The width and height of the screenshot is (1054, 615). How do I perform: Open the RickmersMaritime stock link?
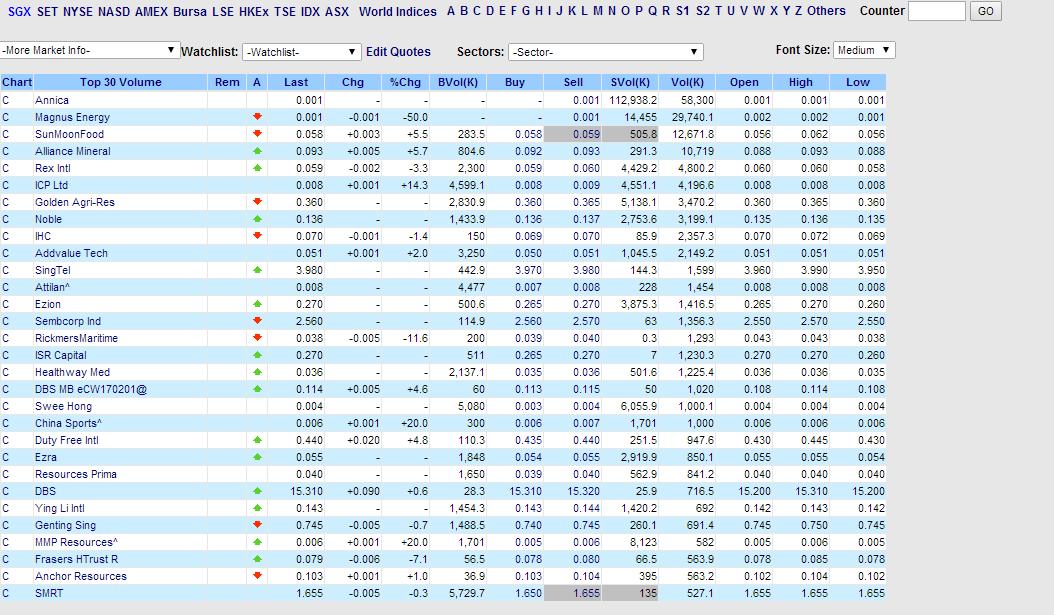pyautogui.click(x=76, y=338)
